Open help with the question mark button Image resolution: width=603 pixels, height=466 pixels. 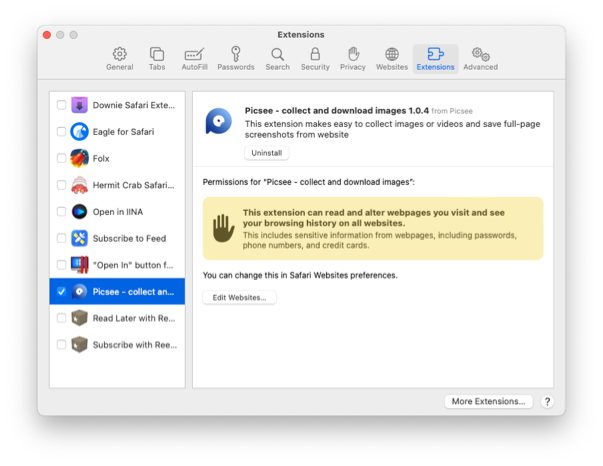547,402
